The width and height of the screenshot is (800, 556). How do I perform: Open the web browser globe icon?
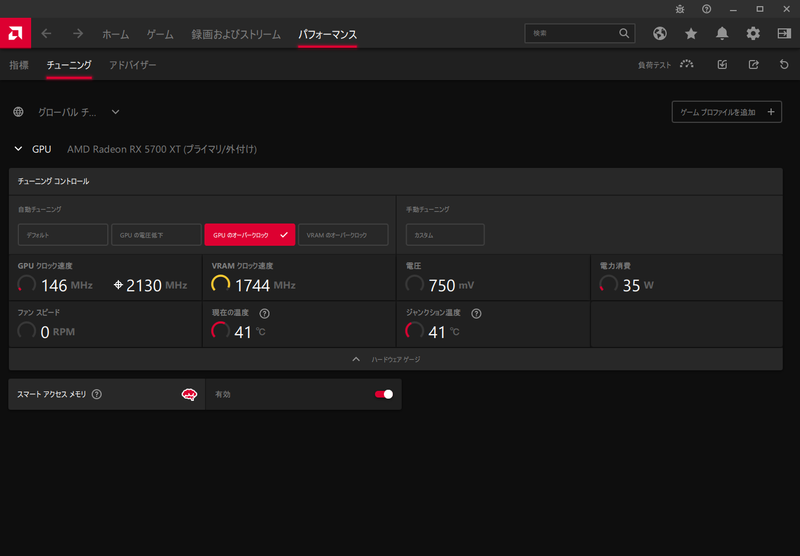pos(660,33)
